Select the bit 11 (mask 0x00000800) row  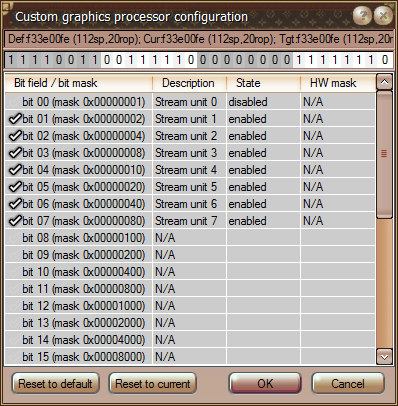[190, 289]
